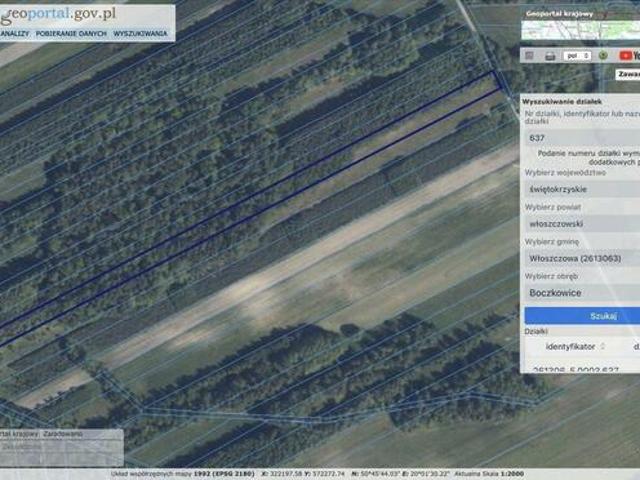Image resolution: width=640 pixels, height=480 pixels.
Task: Click the geoportal.gov.pl logo
Action: [58, 14]
